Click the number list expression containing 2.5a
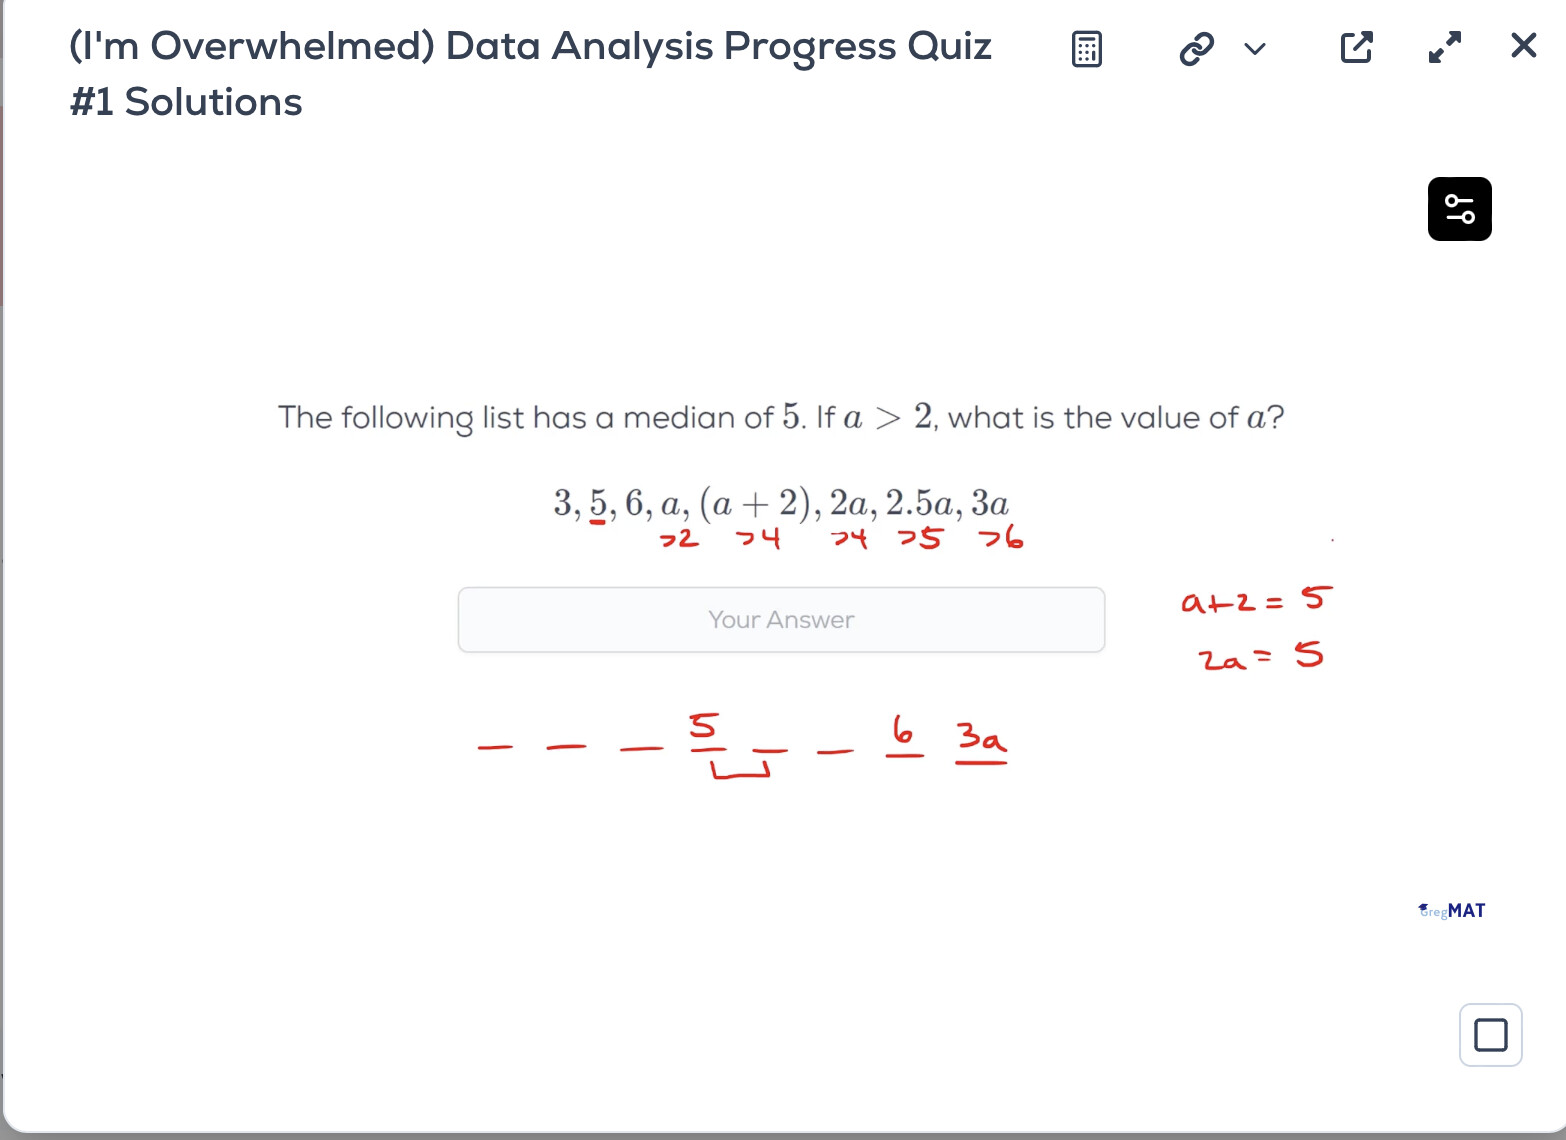The image size is (1566, 1140). [x=780, y=503]
